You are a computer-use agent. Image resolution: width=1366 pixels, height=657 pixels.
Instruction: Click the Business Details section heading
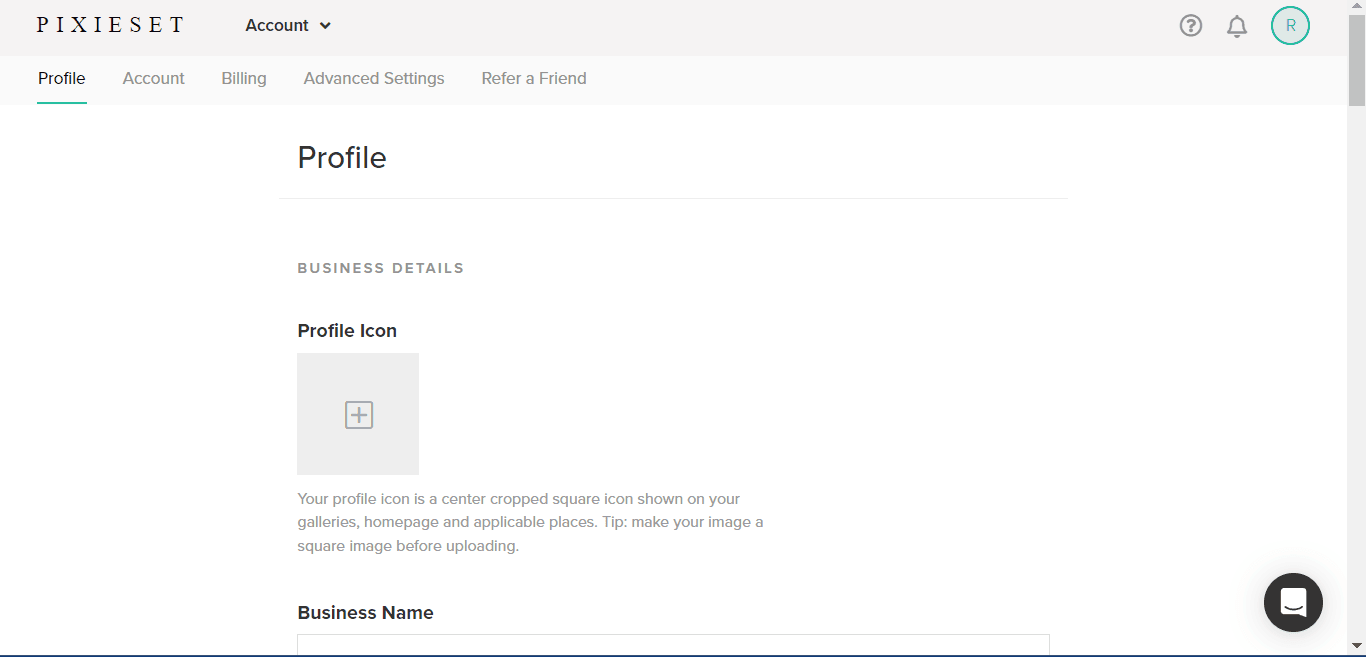[381, 268]
